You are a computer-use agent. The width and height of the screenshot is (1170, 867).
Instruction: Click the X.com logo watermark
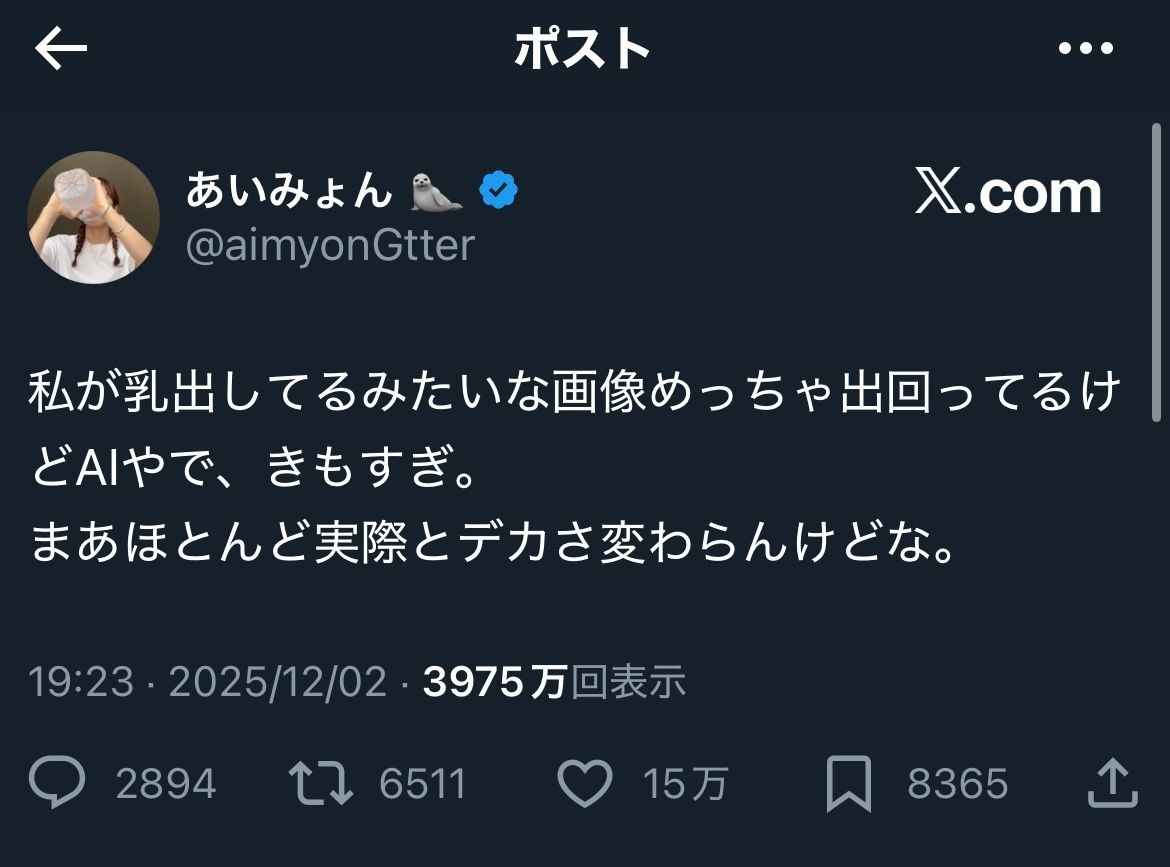[1007, 191]
